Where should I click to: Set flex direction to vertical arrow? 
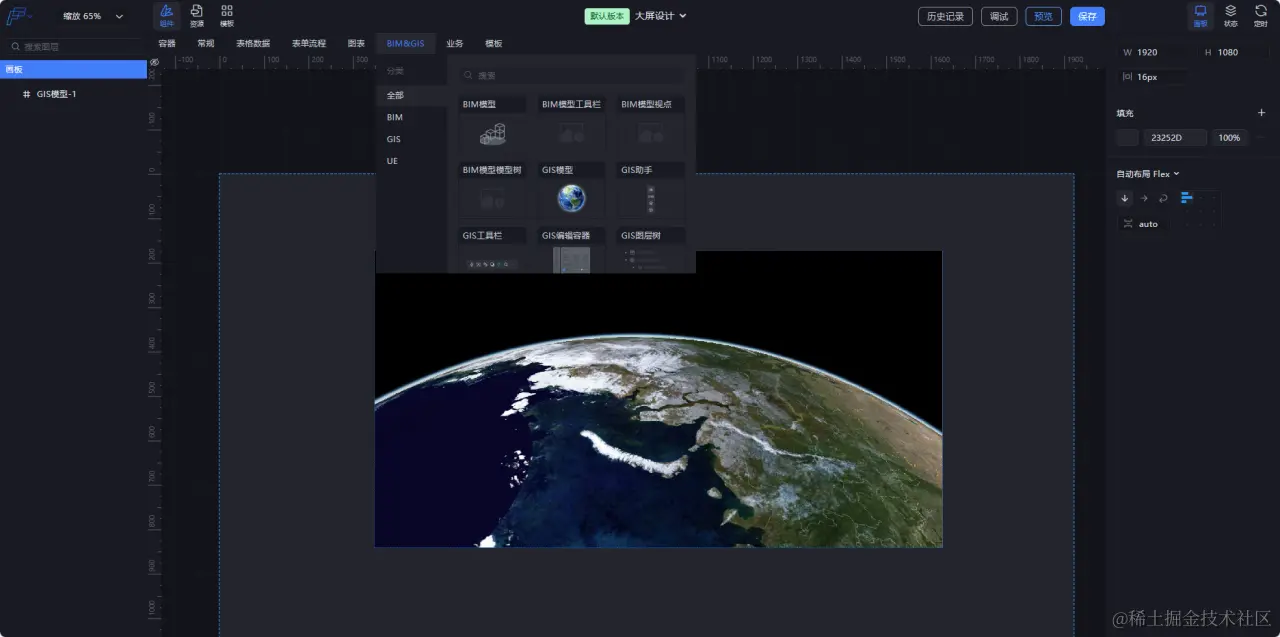tap(1125, 198)
